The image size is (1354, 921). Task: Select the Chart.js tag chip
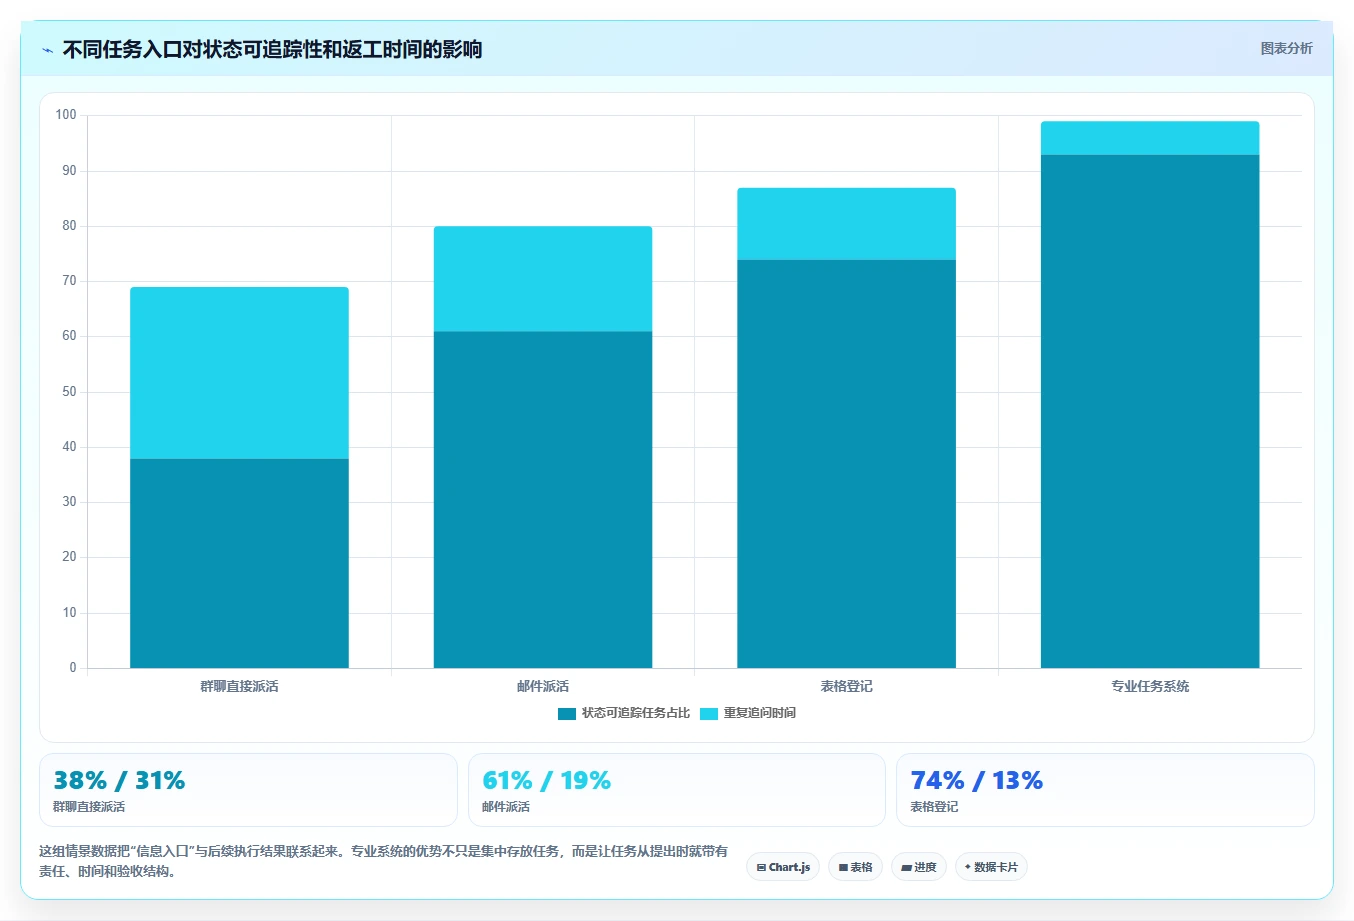pyautogui.click(x=783, y=867)
